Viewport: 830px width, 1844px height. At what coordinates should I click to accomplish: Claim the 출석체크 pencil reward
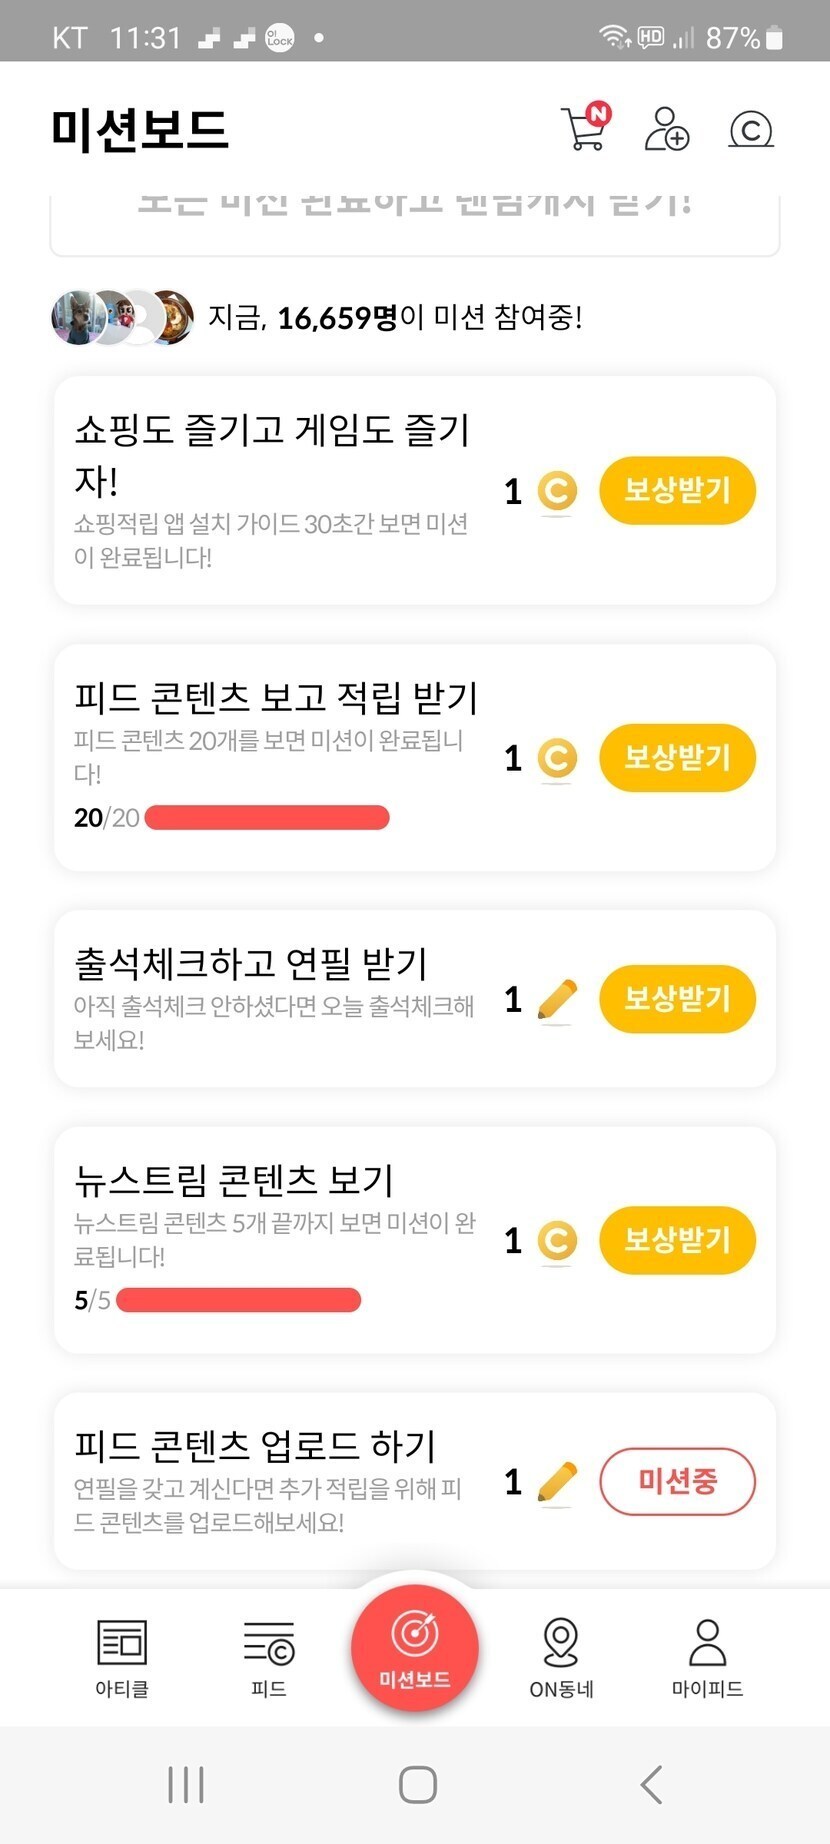(677, 998)
